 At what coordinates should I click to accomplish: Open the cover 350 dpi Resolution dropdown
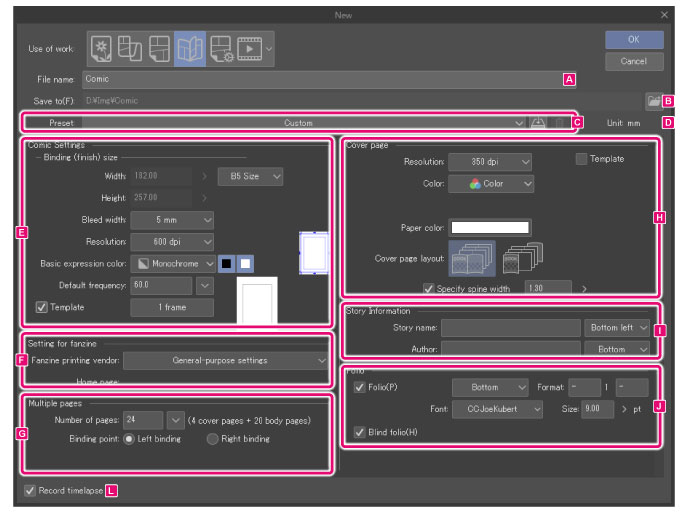pos(490,162)
